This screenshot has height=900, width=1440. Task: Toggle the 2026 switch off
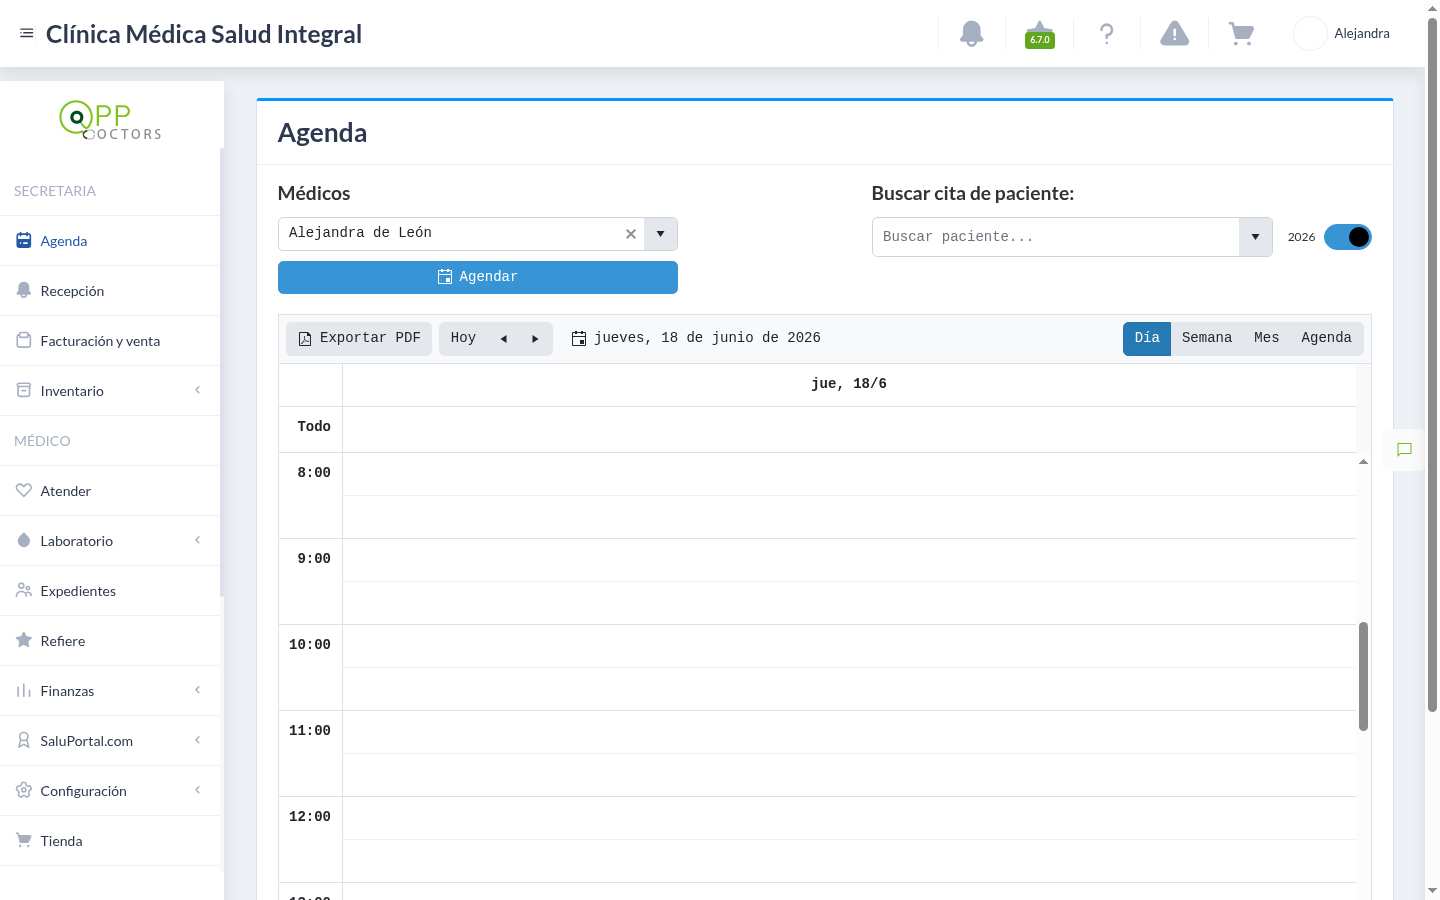tap(1347, 237)
